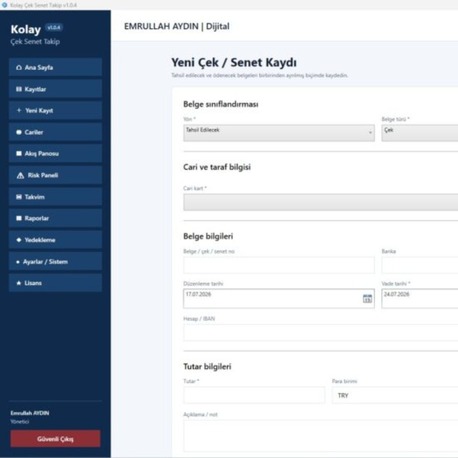Click the Belge / çek / senet no field
Viewport: 458px width, 458px height.
pyautogui.click(x=279, y=265)
